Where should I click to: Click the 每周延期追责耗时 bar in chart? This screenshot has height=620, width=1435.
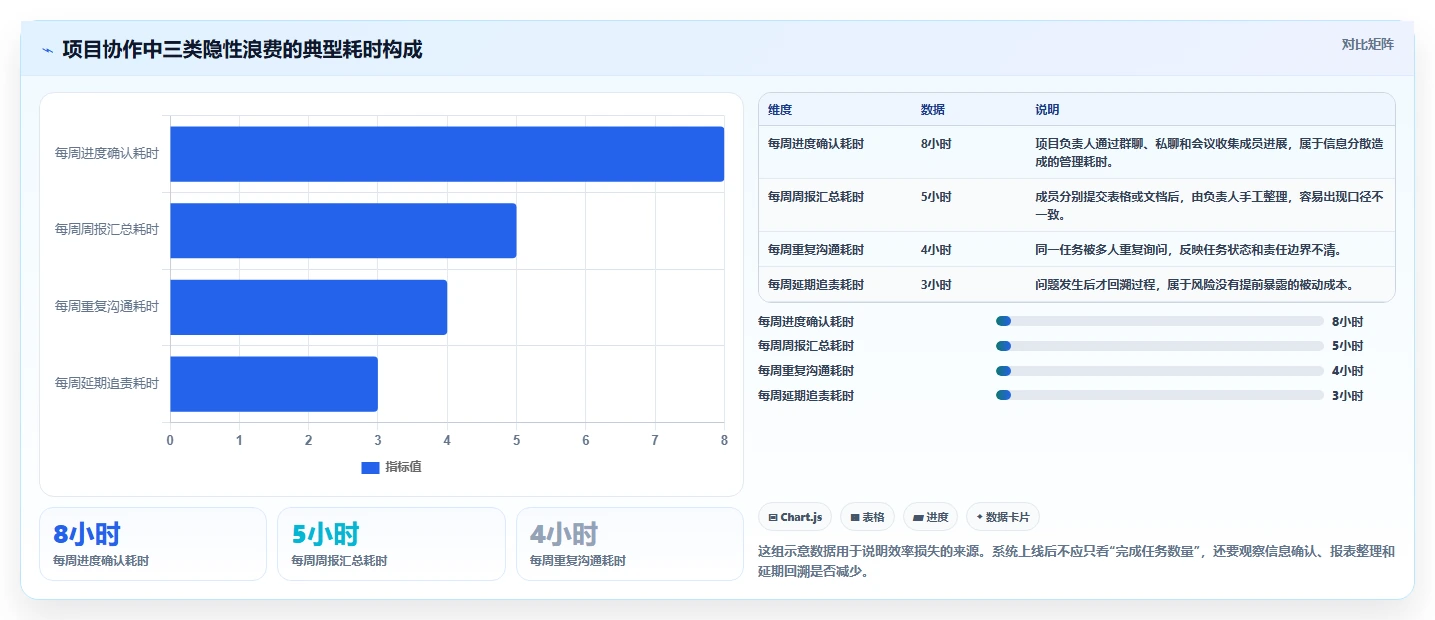[x=274, y=384]
